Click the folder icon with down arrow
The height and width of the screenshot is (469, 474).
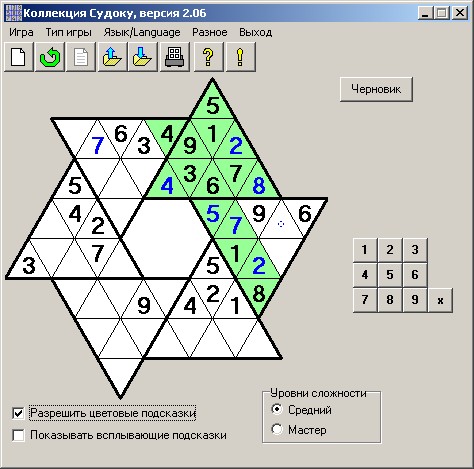143,57
